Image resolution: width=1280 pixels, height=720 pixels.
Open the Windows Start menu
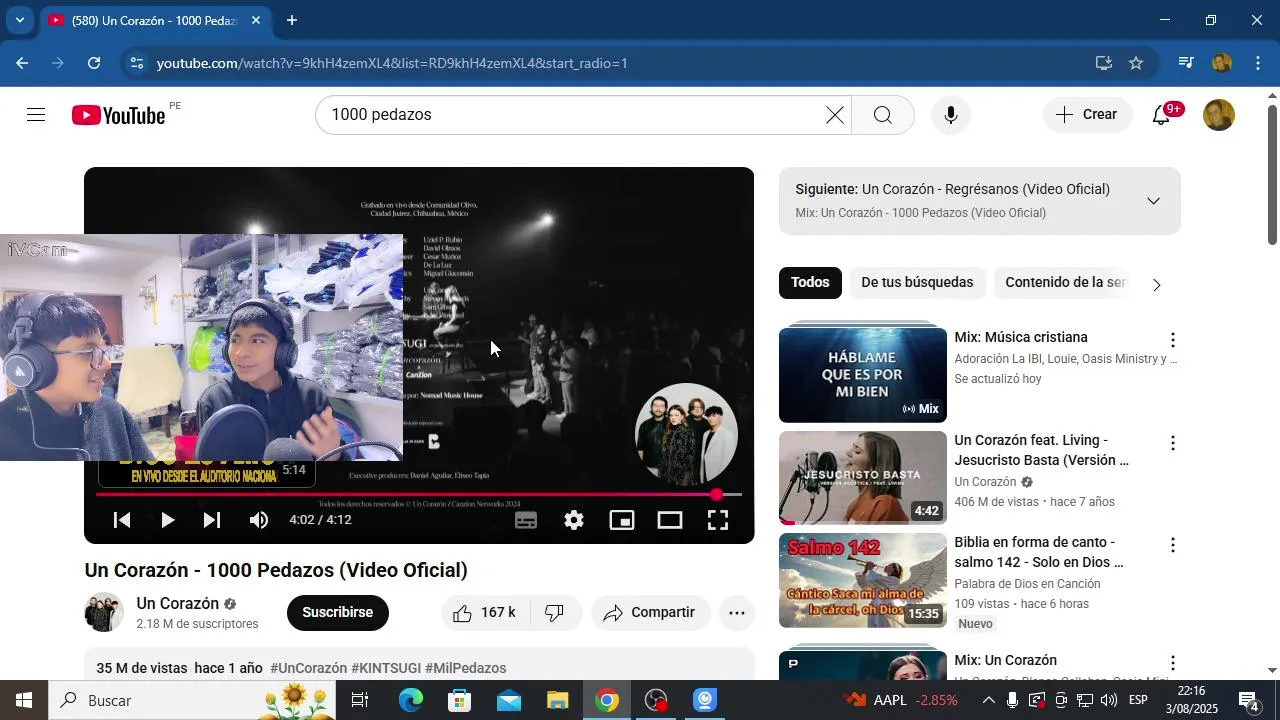[24, 700]
